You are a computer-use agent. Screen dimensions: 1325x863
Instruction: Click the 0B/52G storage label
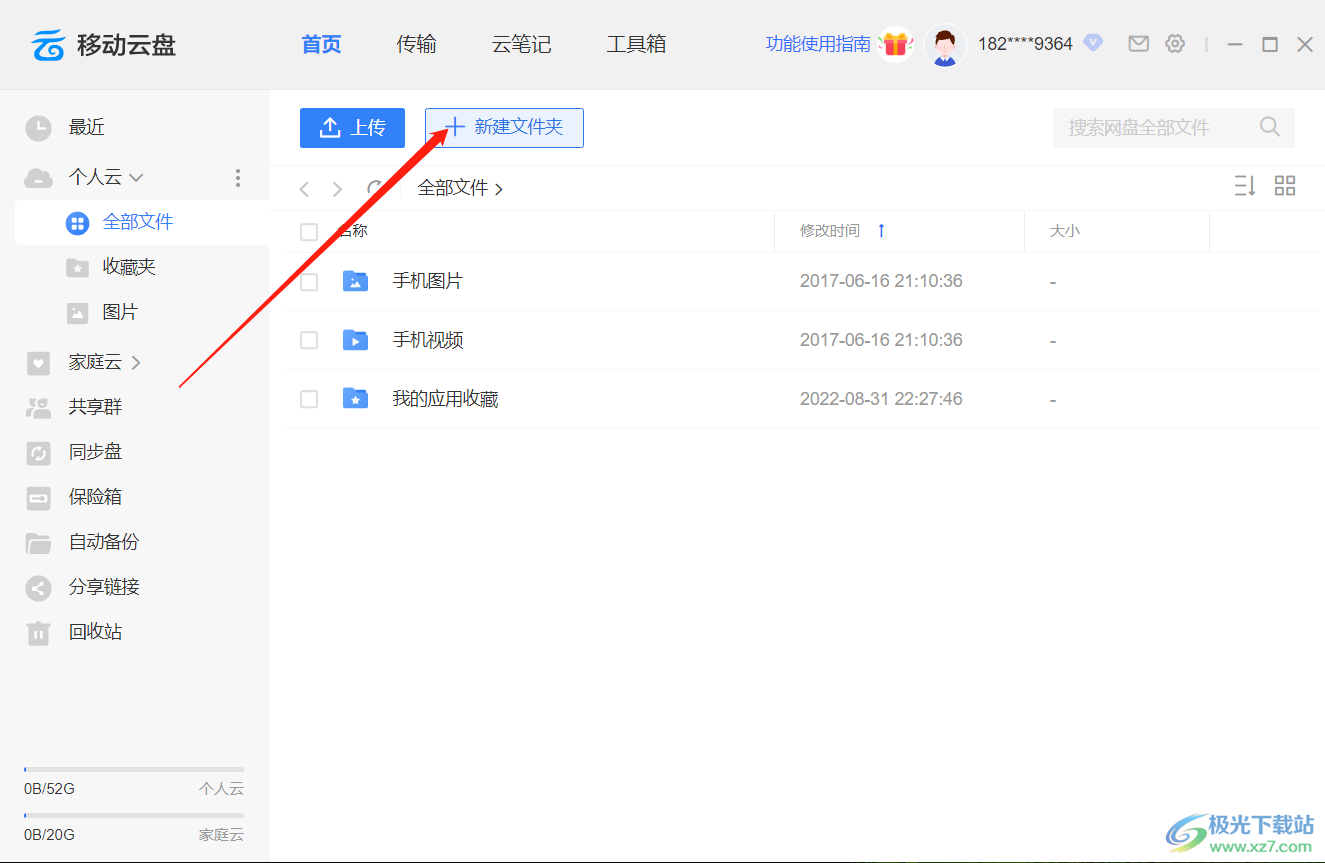(49, 789)
